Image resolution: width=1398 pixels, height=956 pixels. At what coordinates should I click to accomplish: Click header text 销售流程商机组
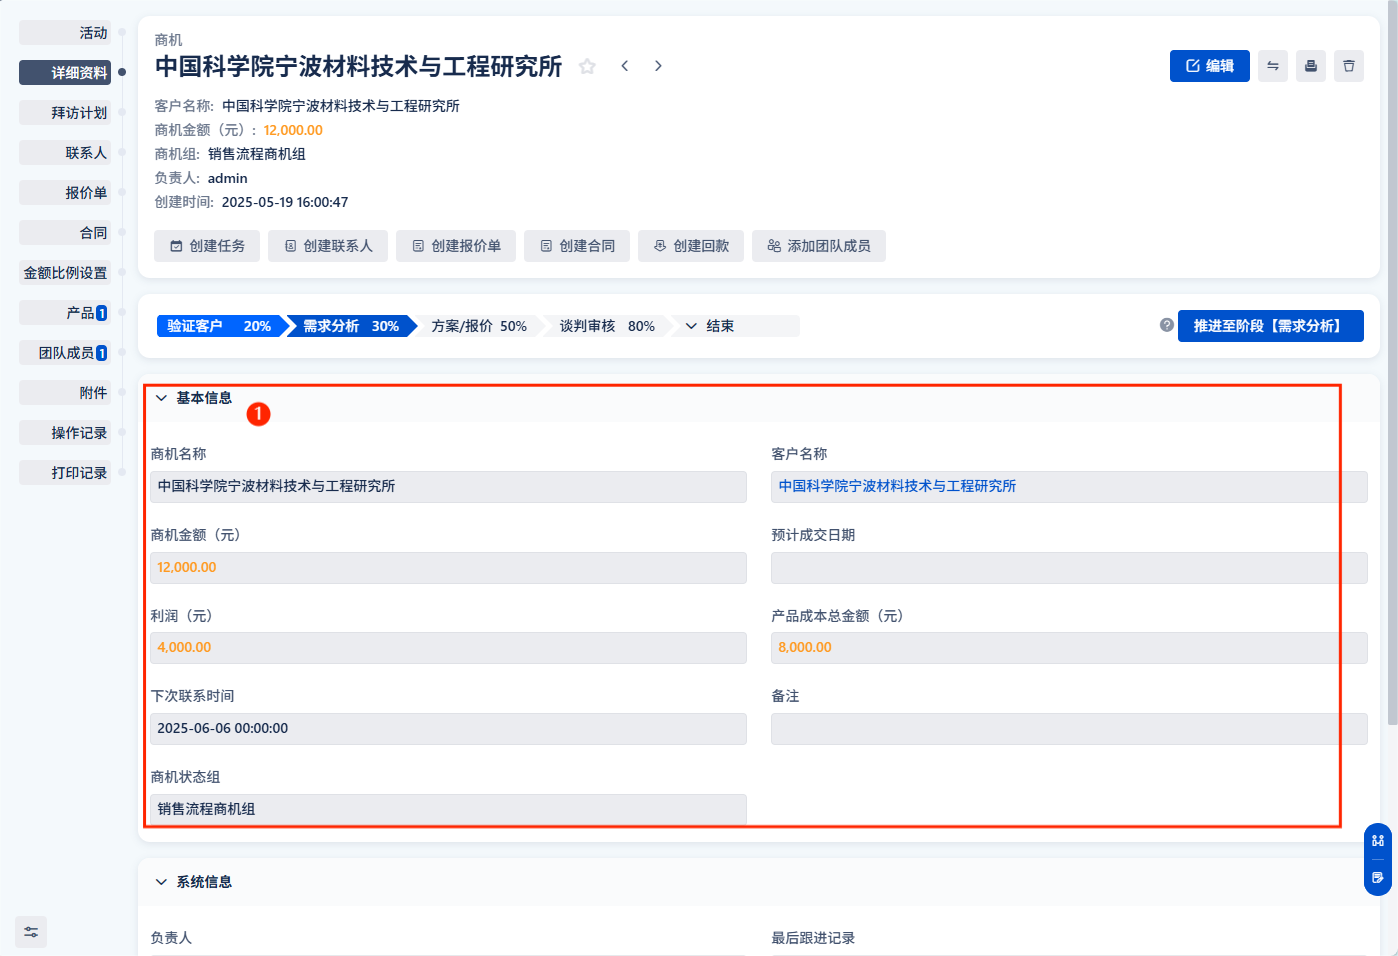point(257,154)
